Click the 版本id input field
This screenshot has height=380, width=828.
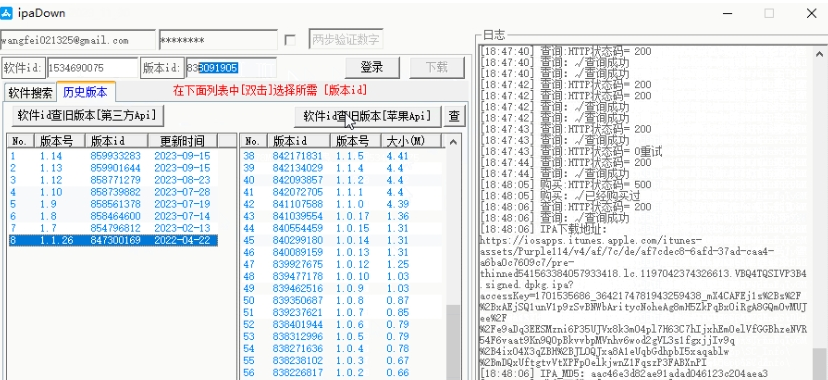(231, 68)
